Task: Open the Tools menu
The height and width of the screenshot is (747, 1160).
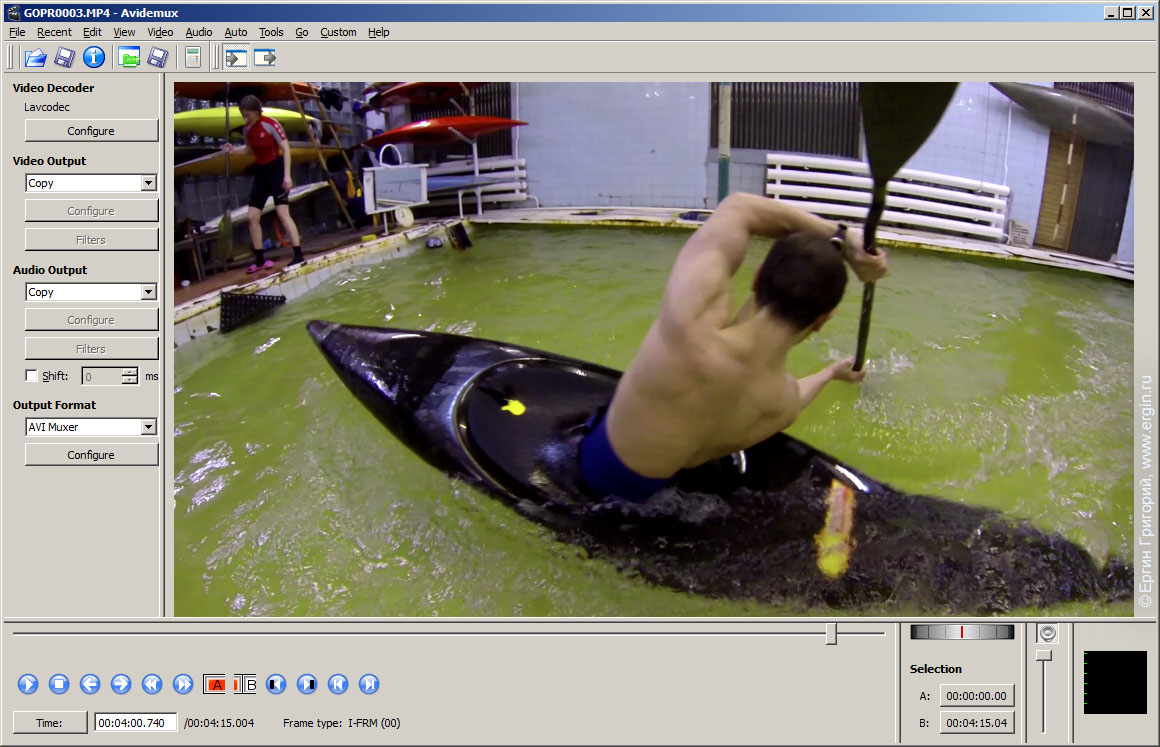Action: 271,32
